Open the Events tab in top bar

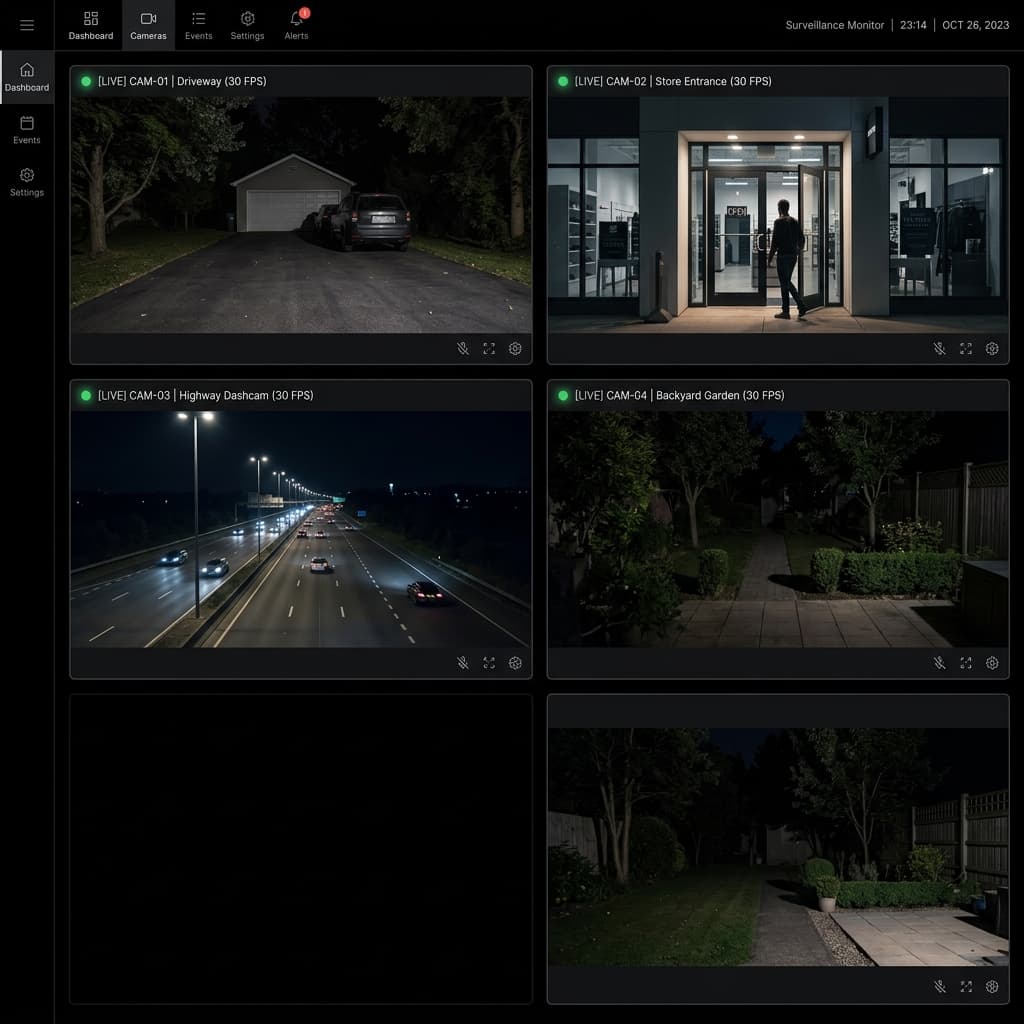199,25
